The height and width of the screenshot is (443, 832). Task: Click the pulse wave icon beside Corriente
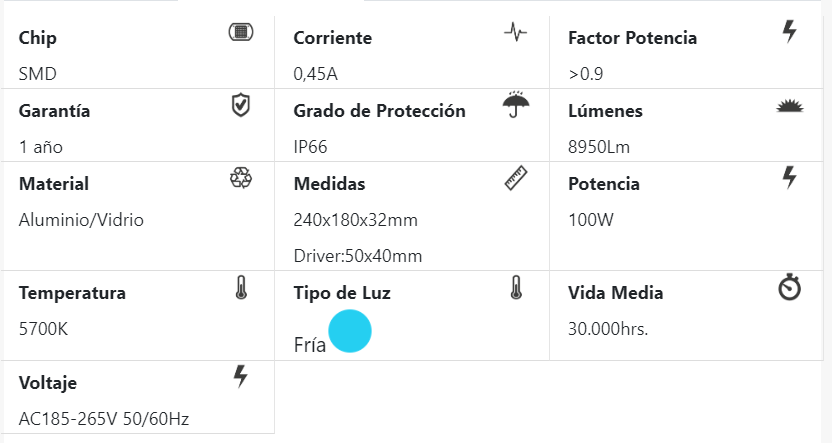(x=515, y=32)
